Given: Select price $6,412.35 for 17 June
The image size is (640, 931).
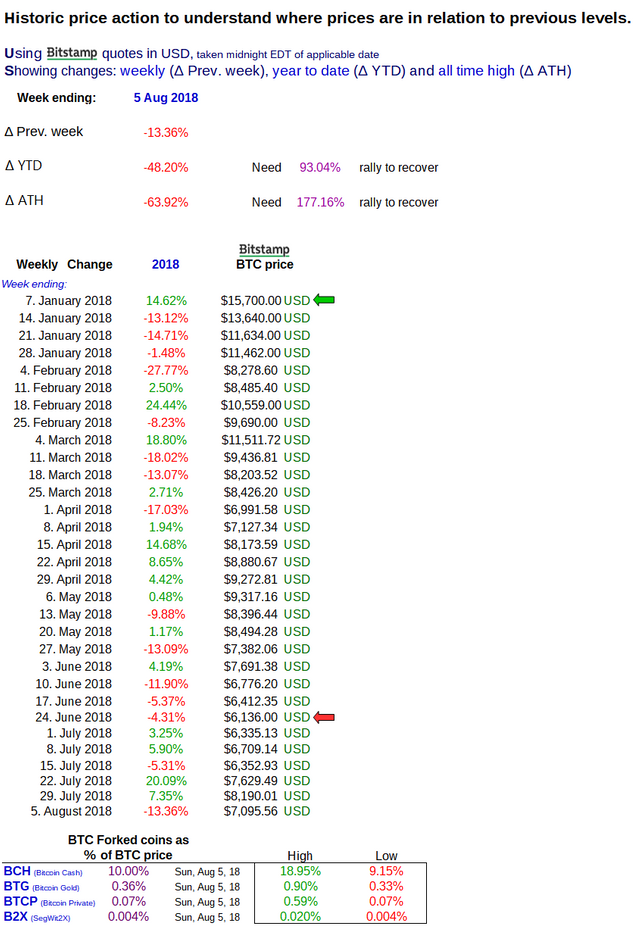Looking at the screenshot, I should [x=251, y=701].
